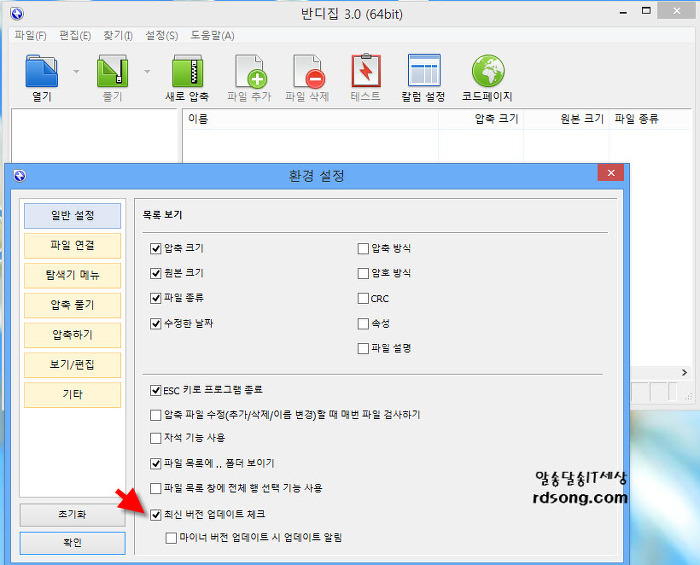The width and height of the screenshot is (700, 565).
Task: Click the 풀기 (Extract) toolbar icon
Action: [x=113, y=72]
